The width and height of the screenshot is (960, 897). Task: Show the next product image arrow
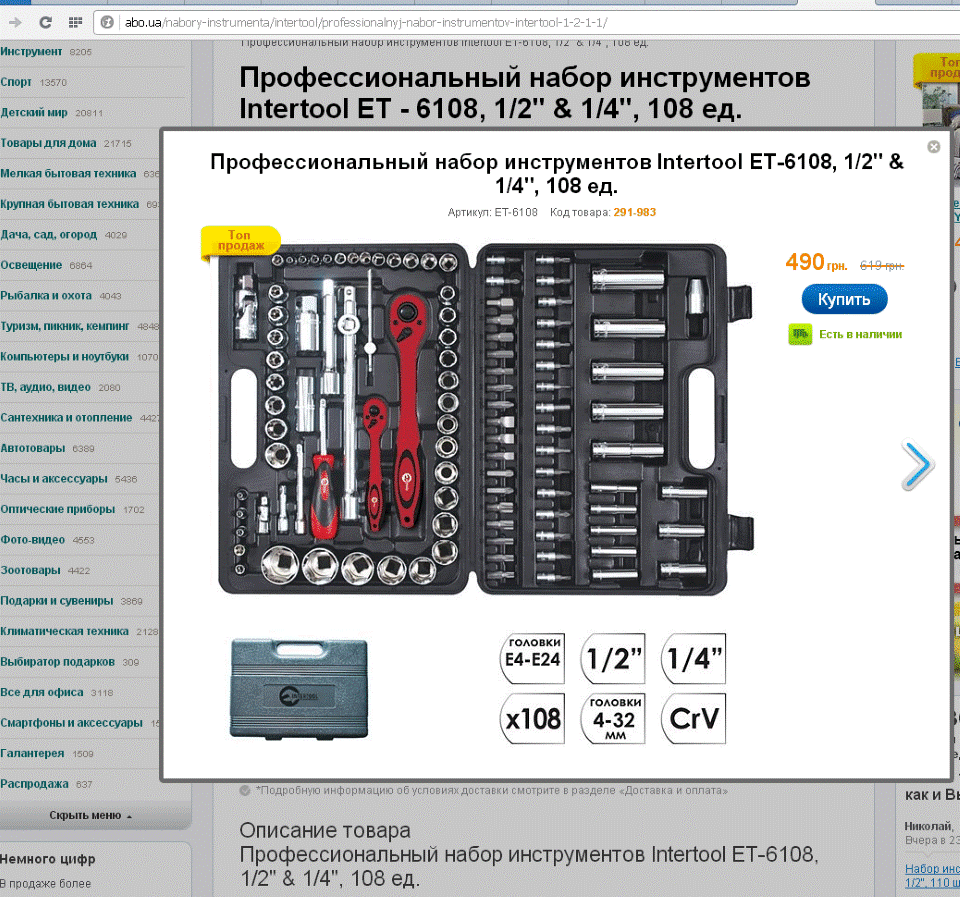click(917, 465)
